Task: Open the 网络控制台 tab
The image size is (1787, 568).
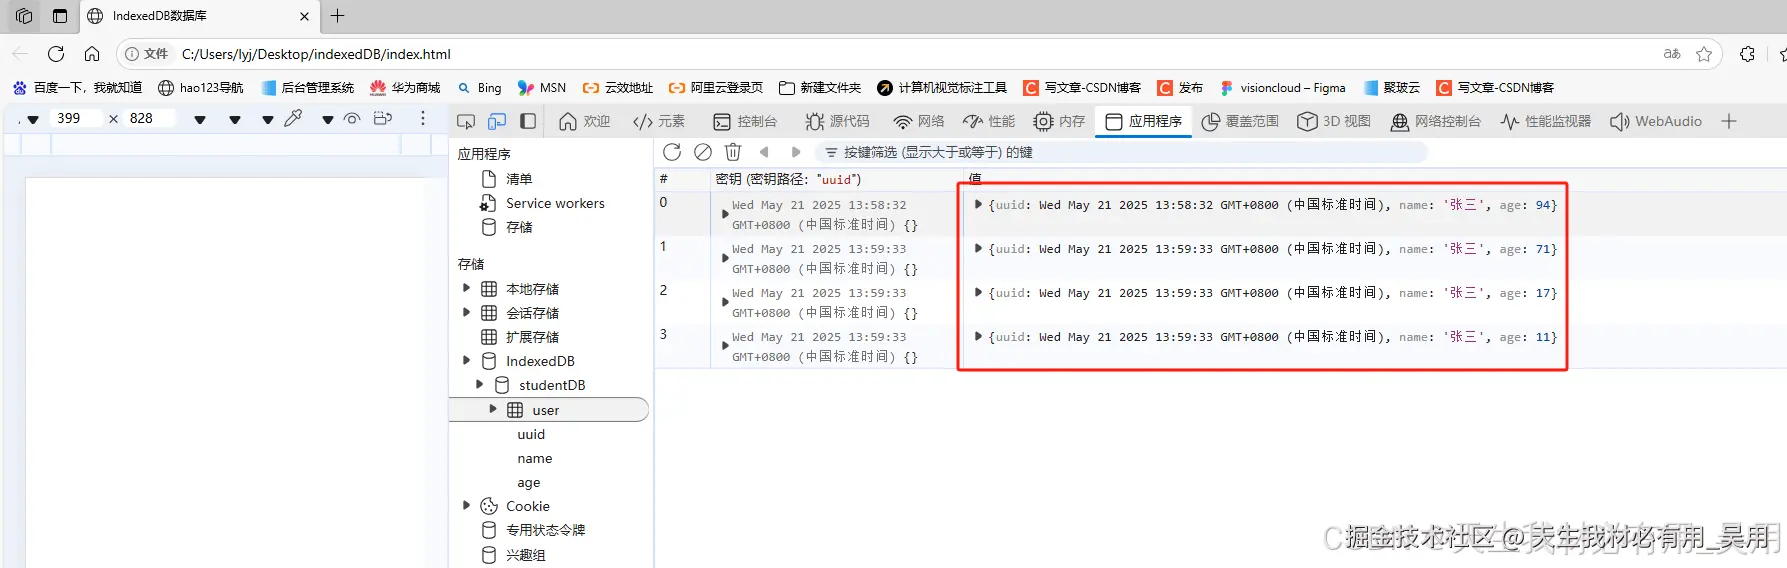Action: click(x=1436, y=121)
